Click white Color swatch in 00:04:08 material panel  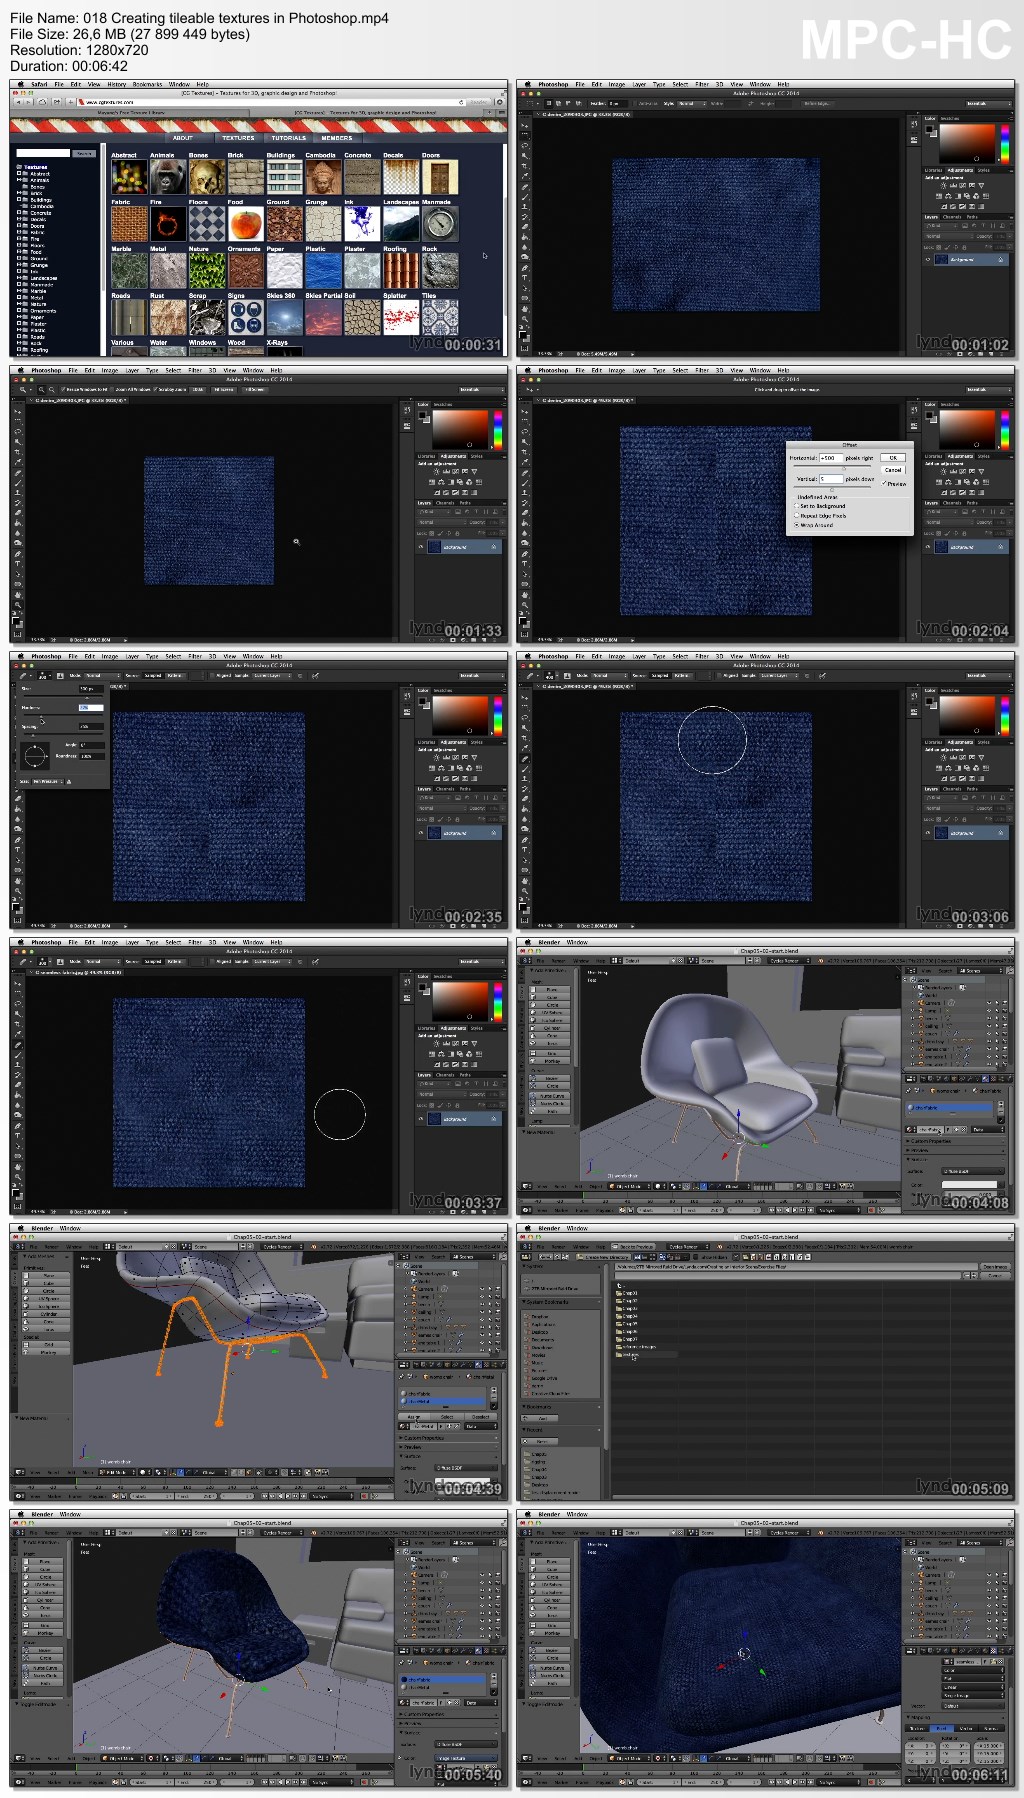click(x=969, y=1185)
